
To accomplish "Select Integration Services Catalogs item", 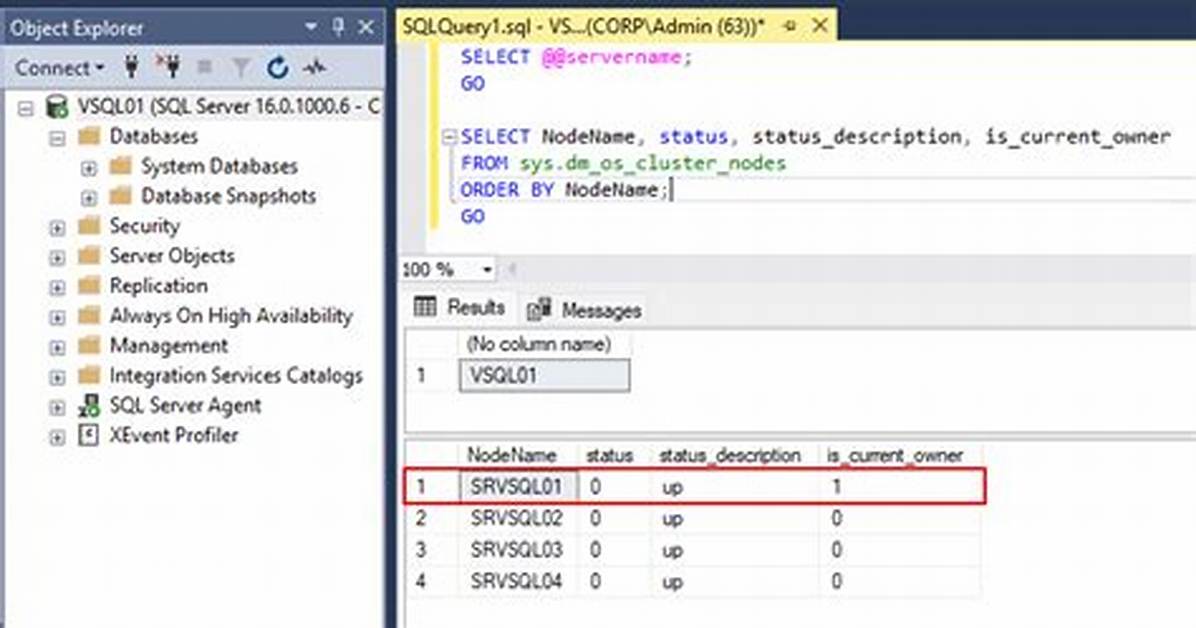I will click(236, 375).
